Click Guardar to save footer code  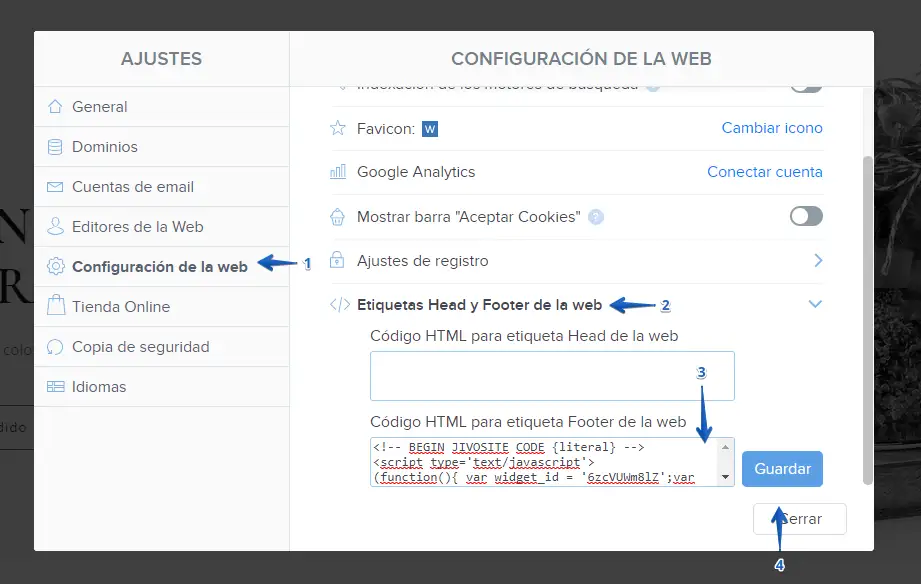pyautogui.click(x=782, y=469)
